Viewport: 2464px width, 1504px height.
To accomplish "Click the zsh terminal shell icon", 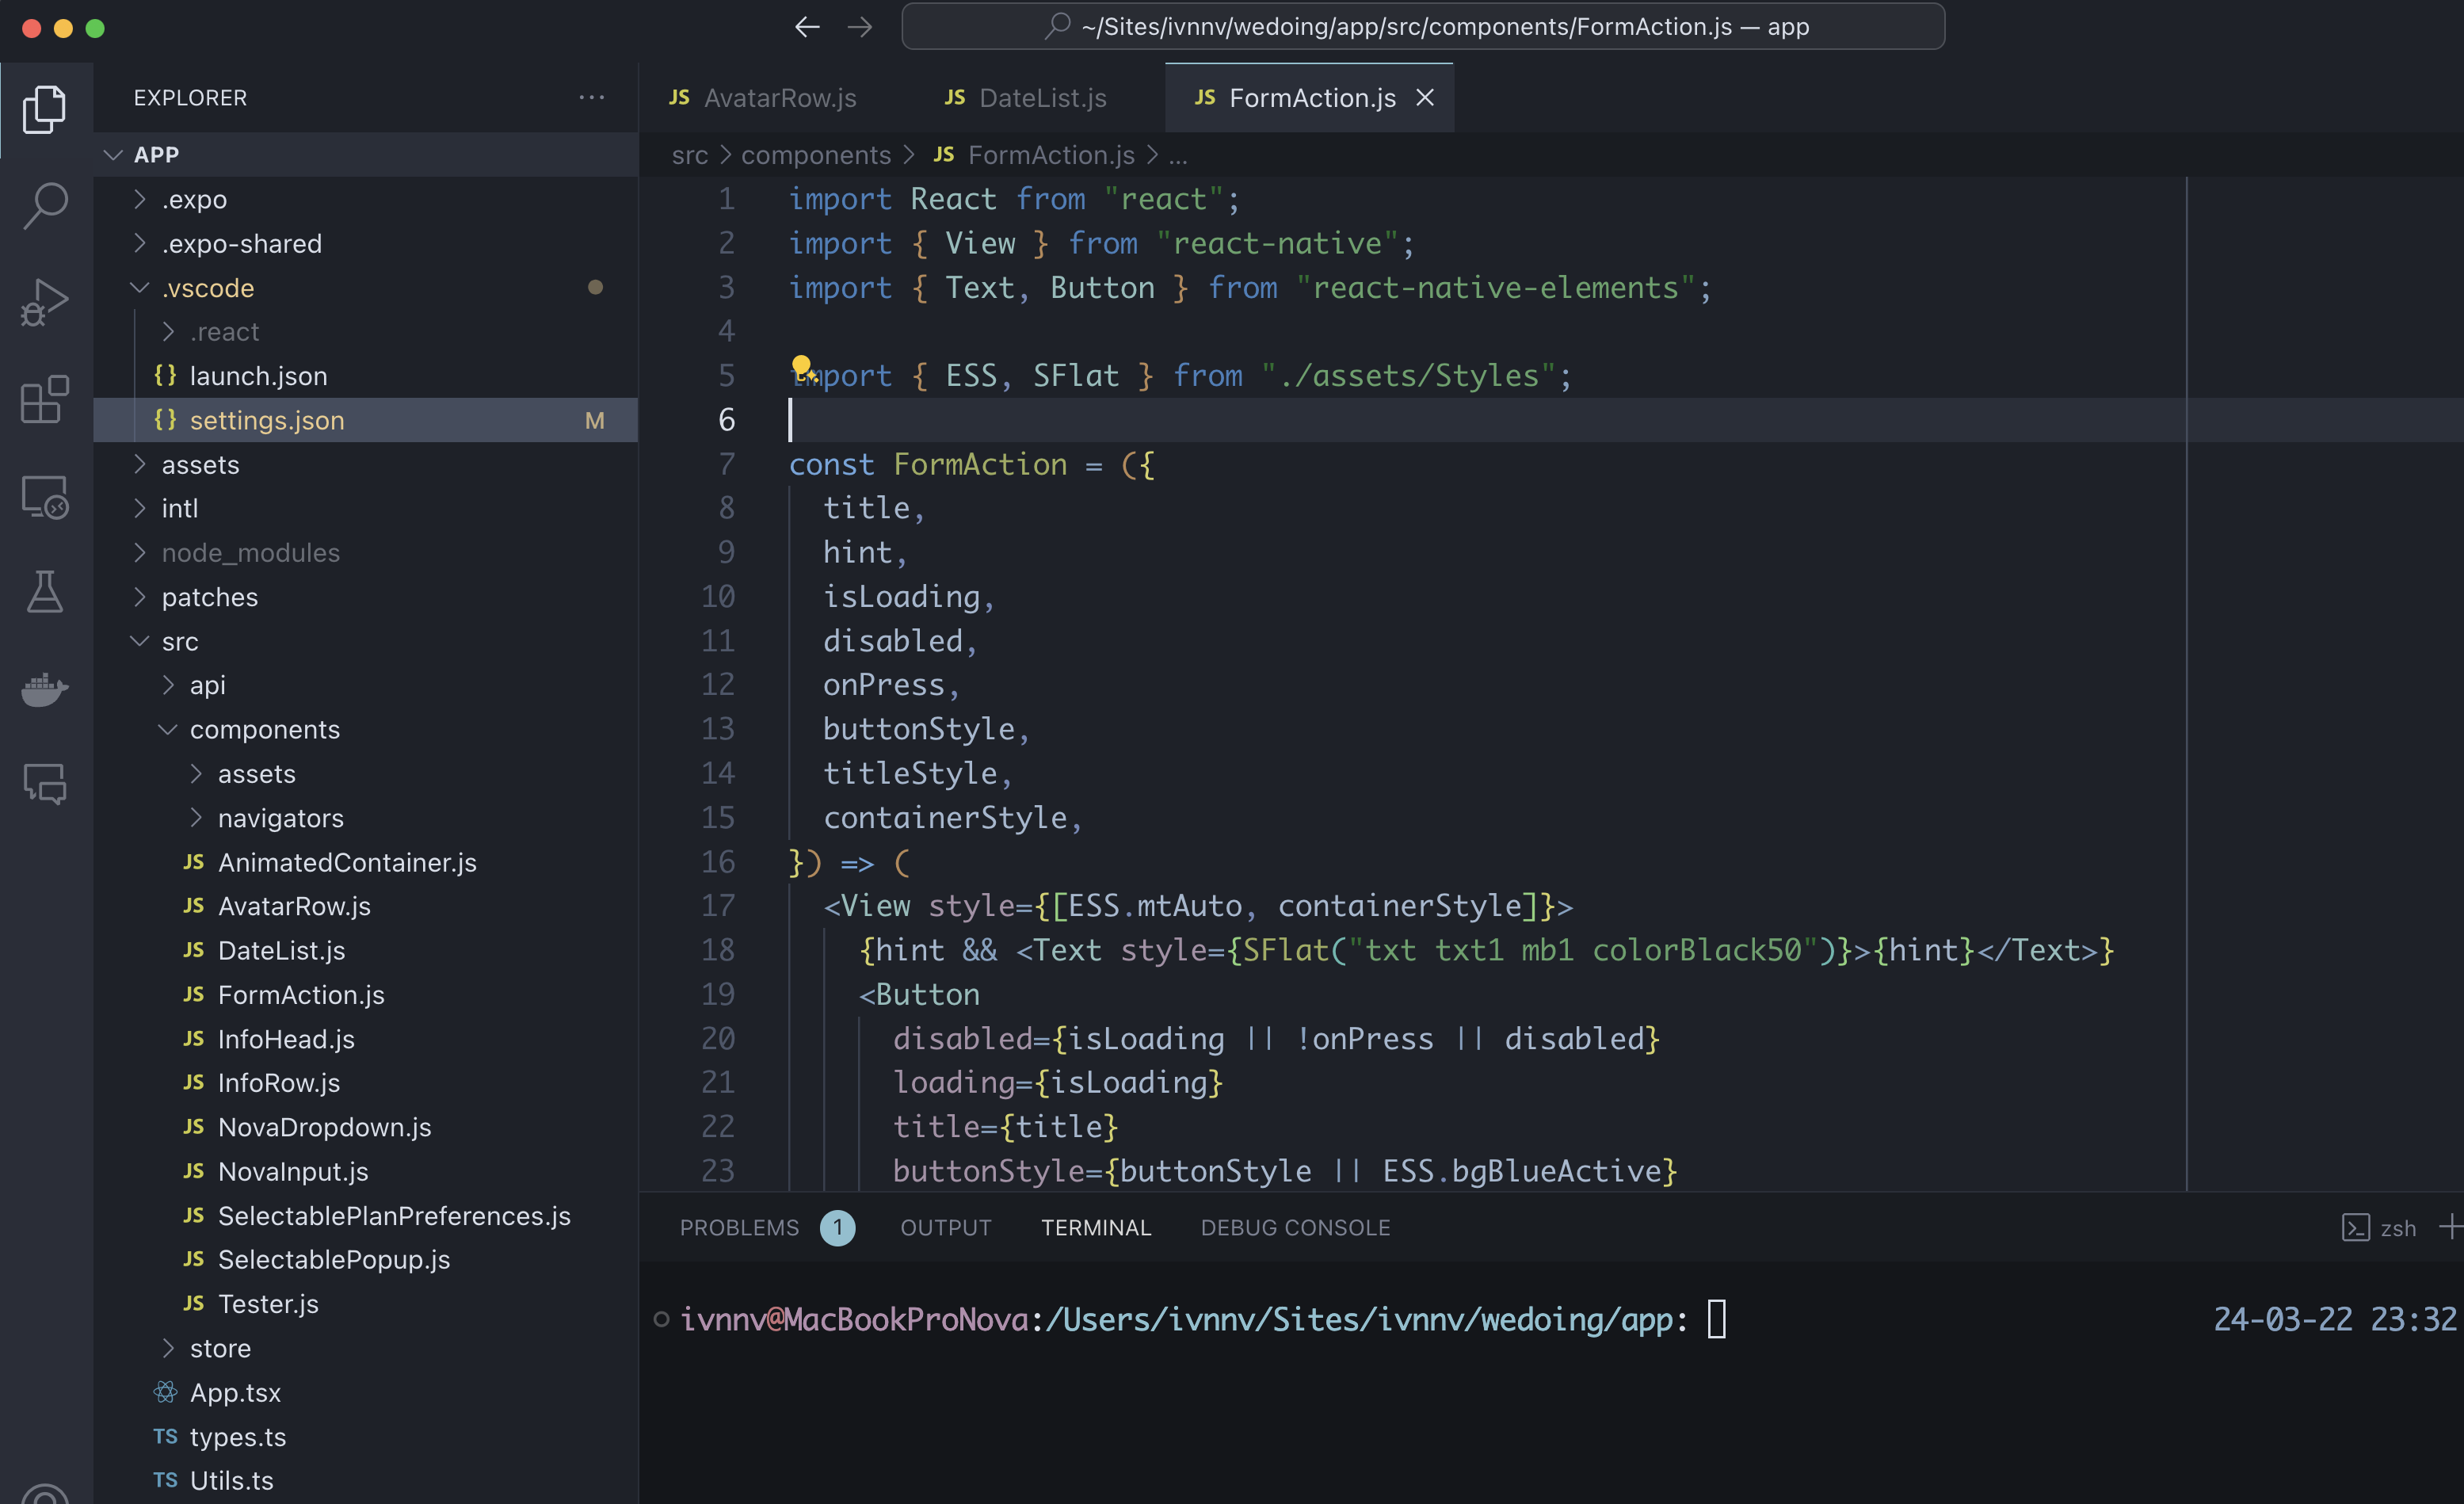I will click(2355, 1228).
